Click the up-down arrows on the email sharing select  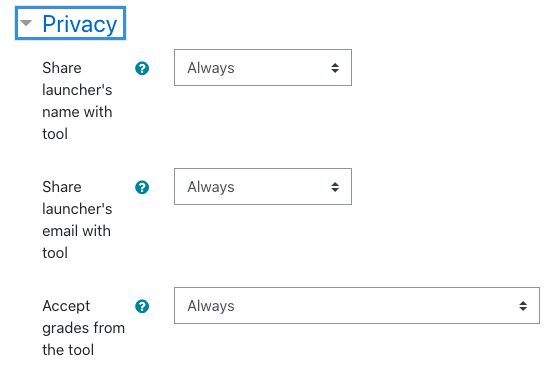coord(335,187)
